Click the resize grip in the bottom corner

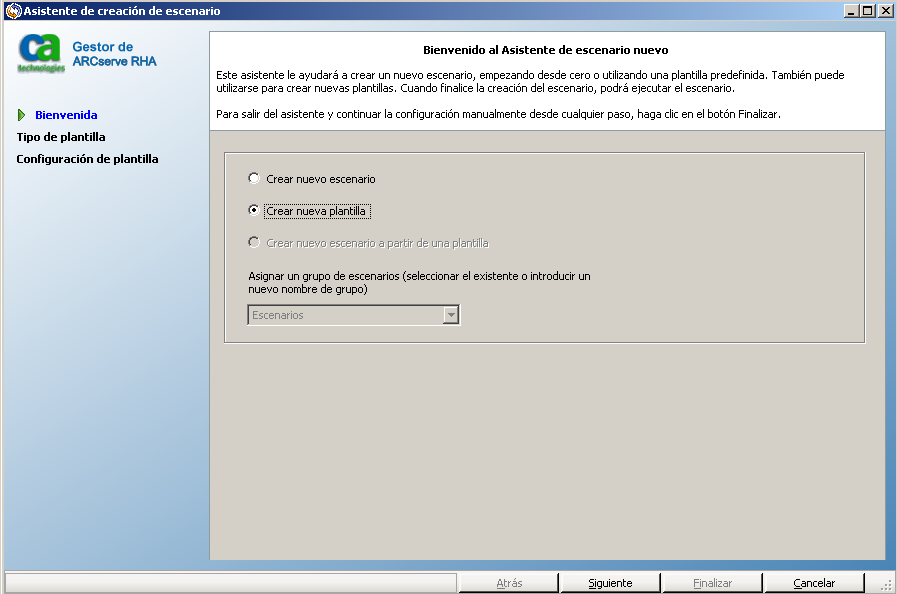click(886, 585)
